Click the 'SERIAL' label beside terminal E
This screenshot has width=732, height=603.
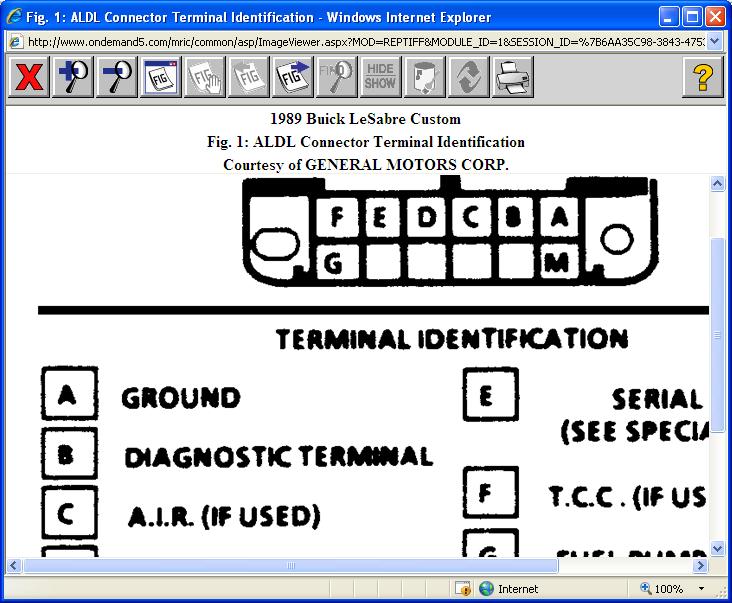point(657,400)
